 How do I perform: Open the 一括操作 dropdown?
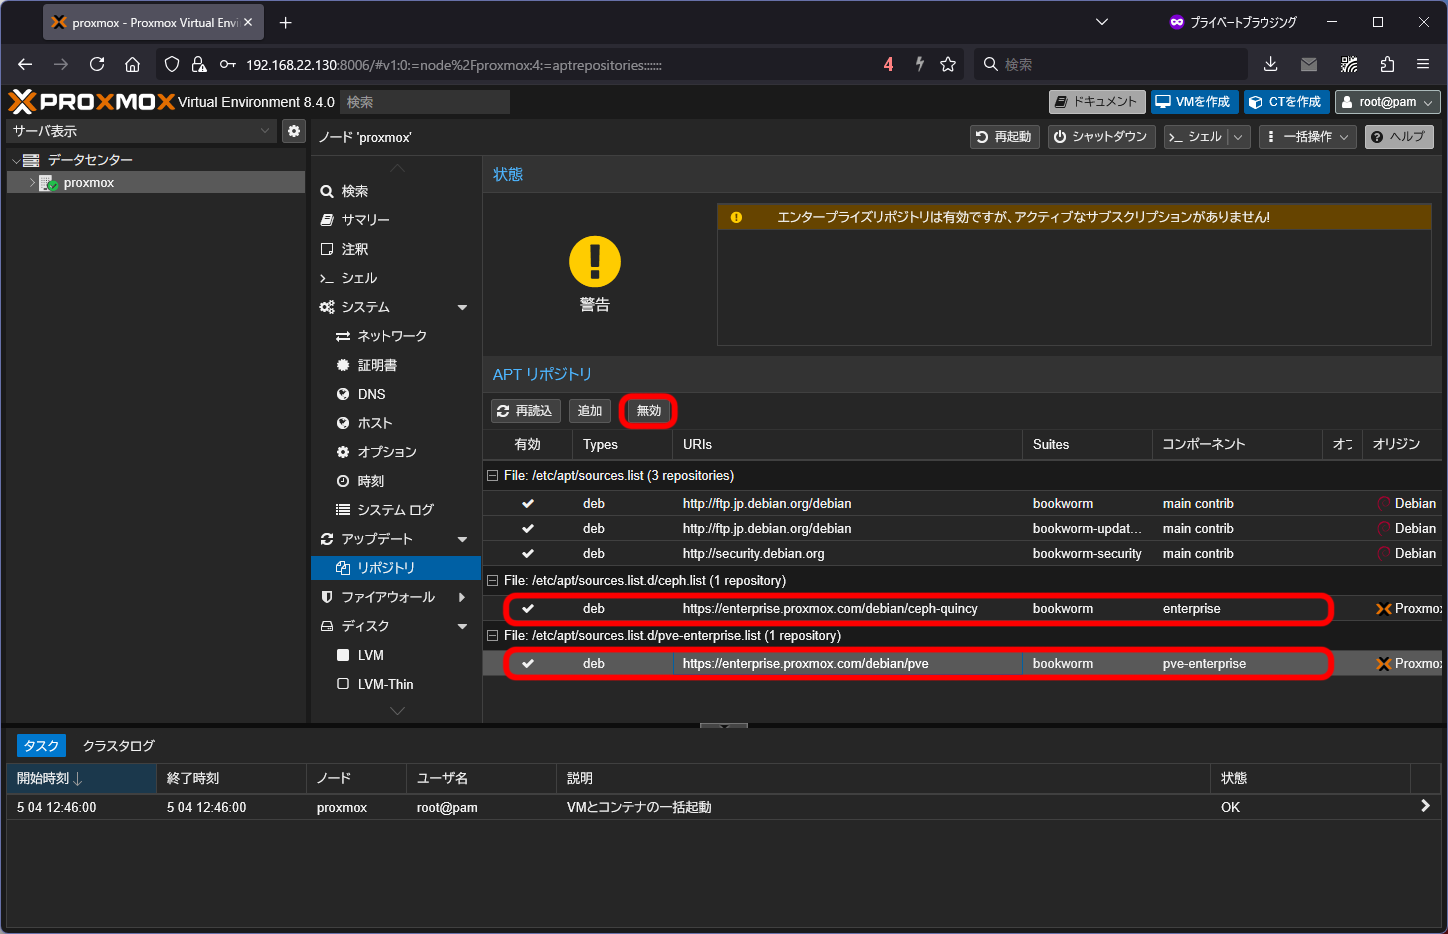click(1308, 137)
